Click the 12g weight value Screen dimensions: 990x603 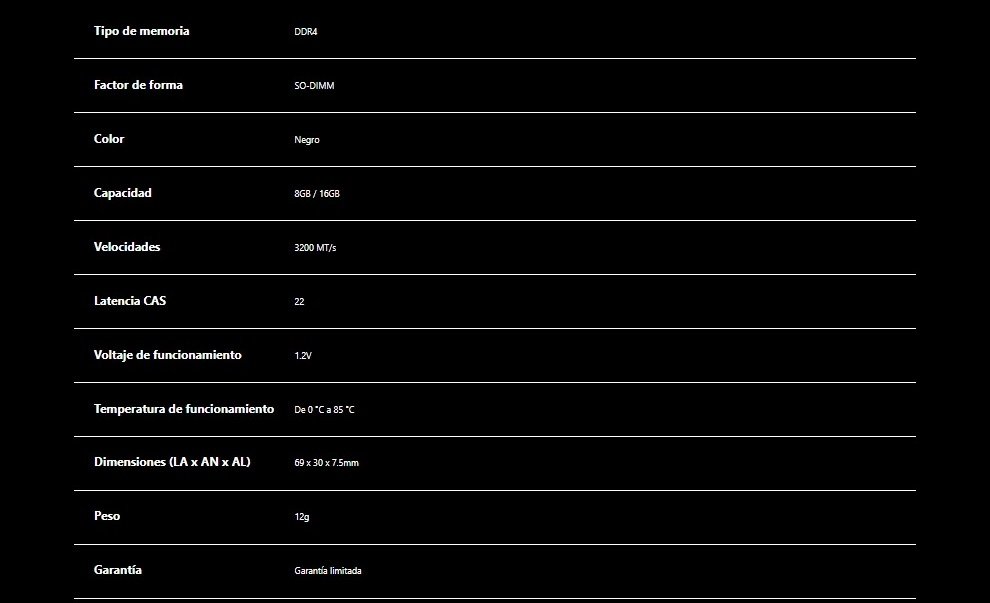tap(301, 518)
